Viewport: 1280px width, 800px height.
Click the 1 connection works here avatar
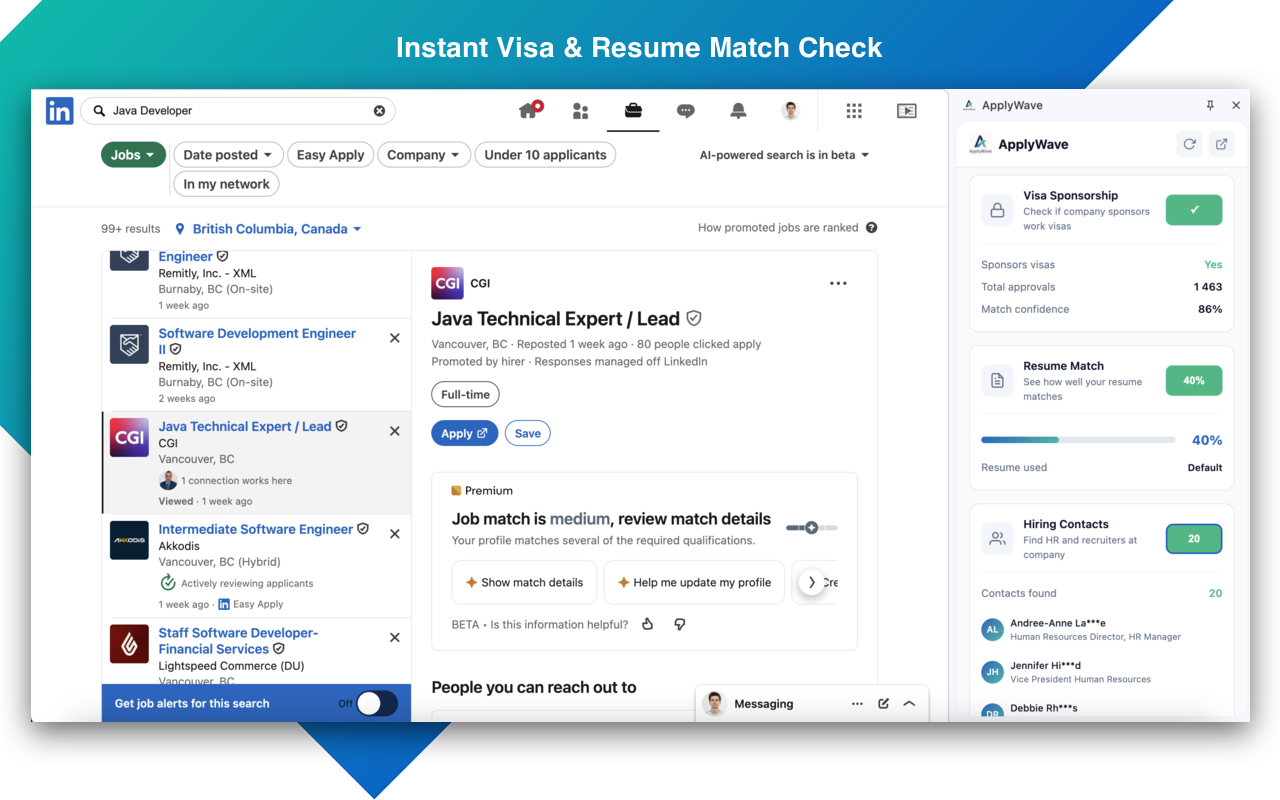(168, 480)
